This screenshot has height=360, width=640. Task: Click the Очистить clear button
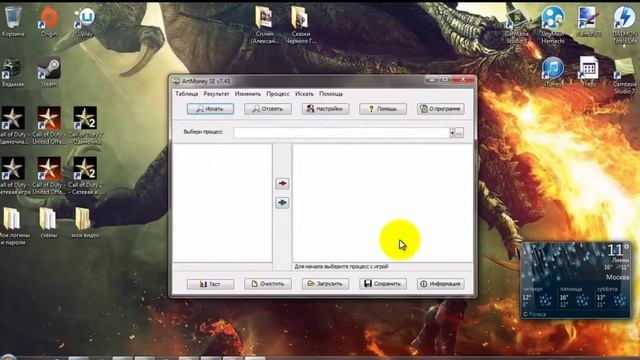(x=268, y=284)
